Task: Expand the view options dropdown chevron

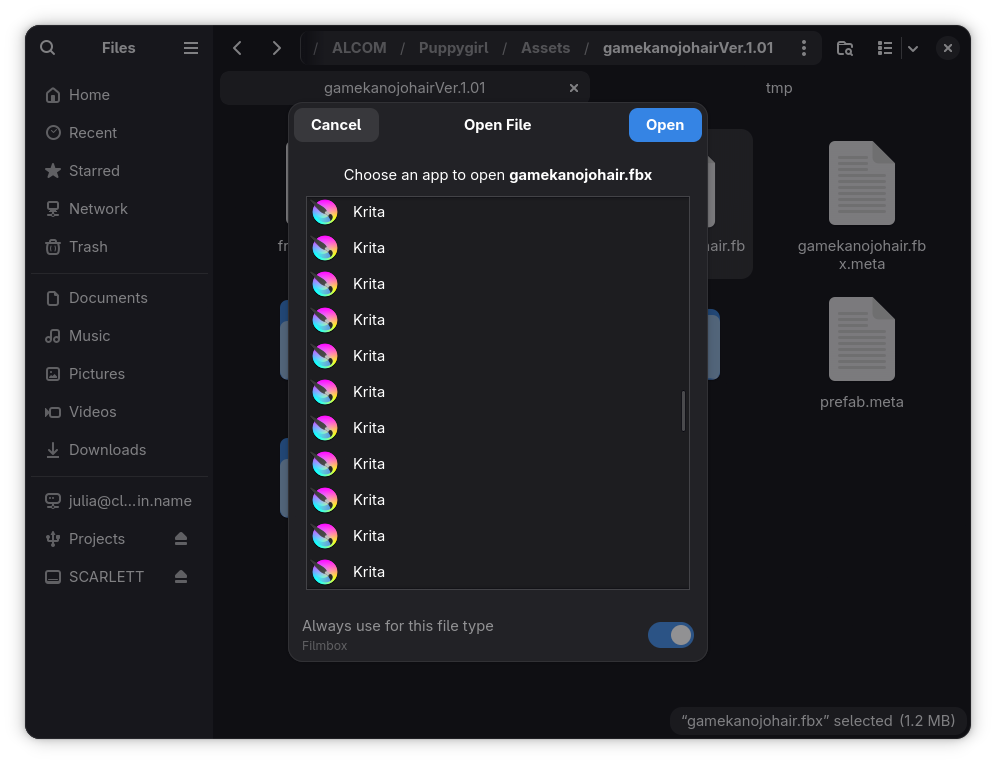Action: 912,48
